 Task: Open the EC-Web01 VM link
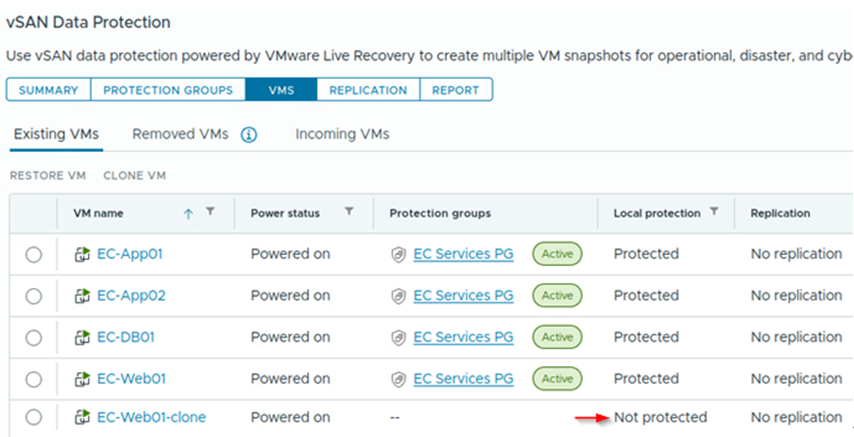pyautogui.click(x=130, y=379)
